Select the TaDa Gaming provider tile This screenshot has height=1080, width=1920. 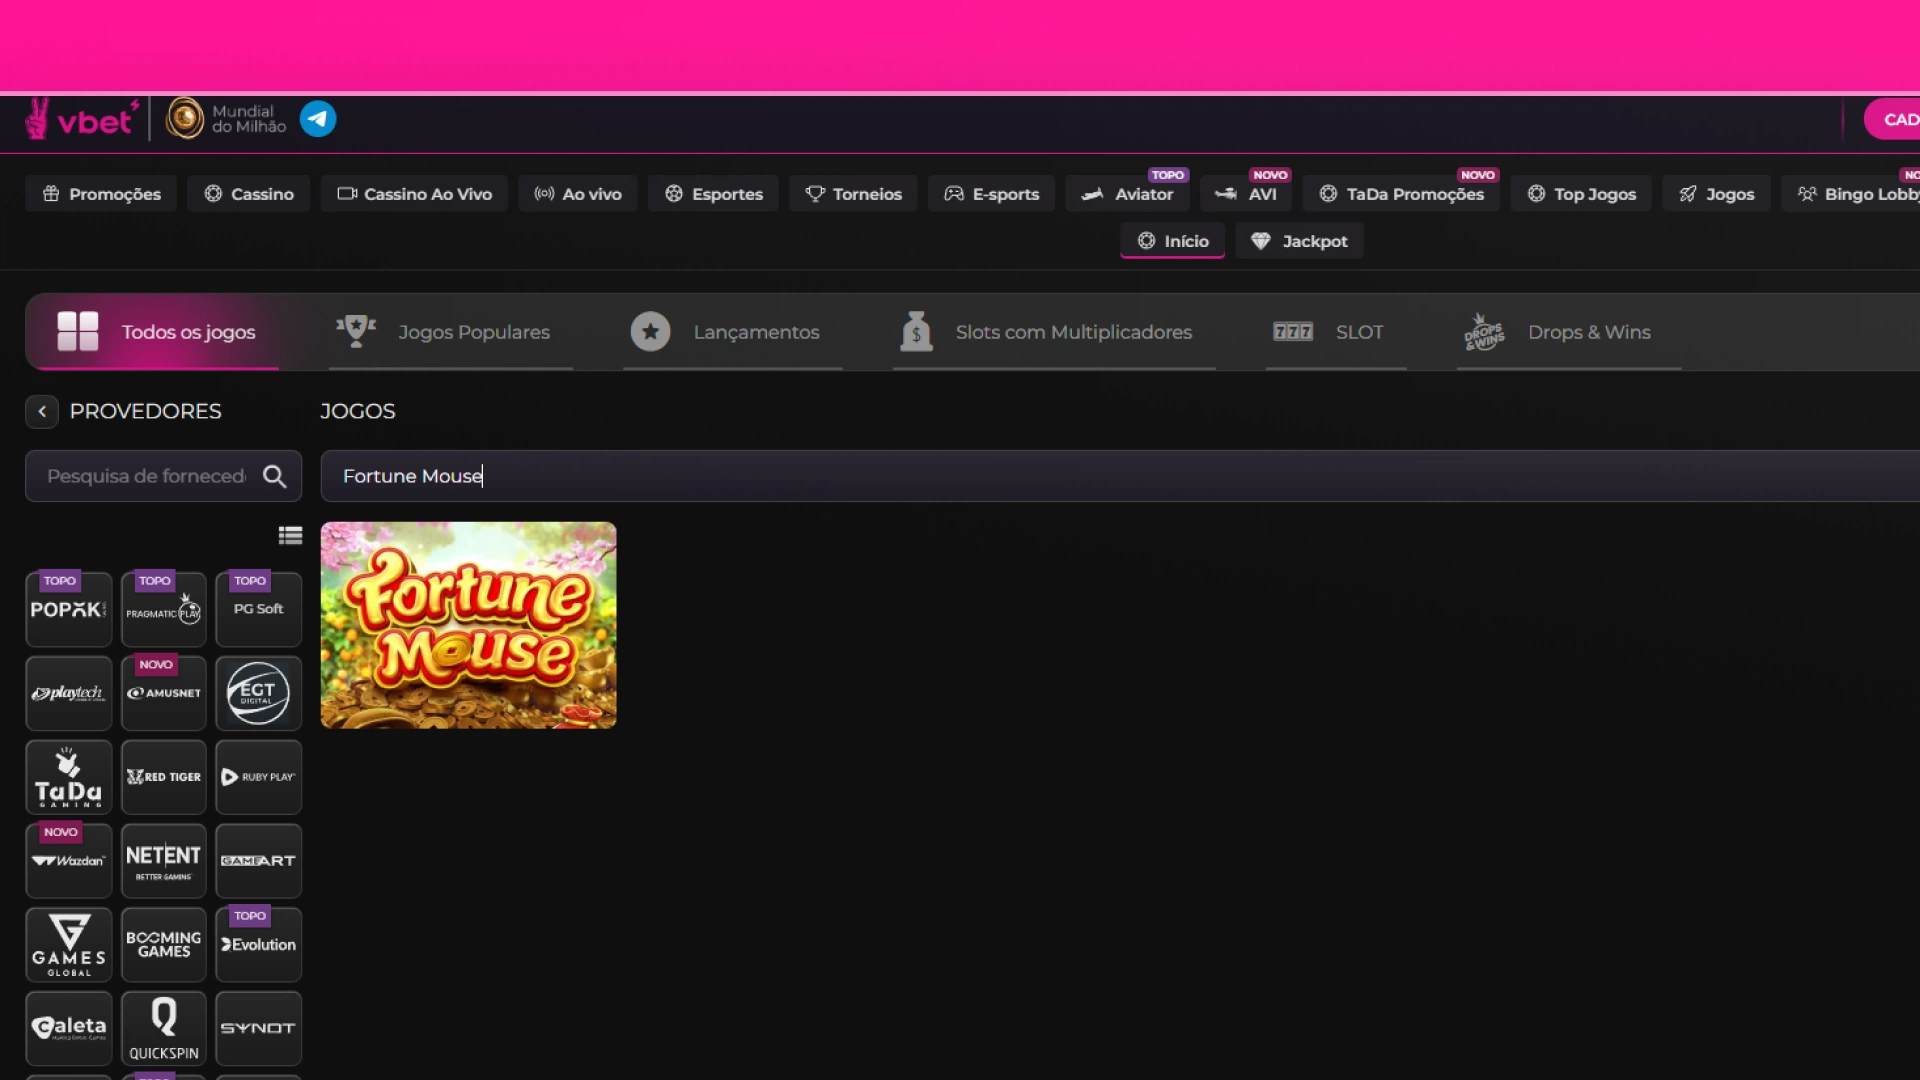(68, 777)
